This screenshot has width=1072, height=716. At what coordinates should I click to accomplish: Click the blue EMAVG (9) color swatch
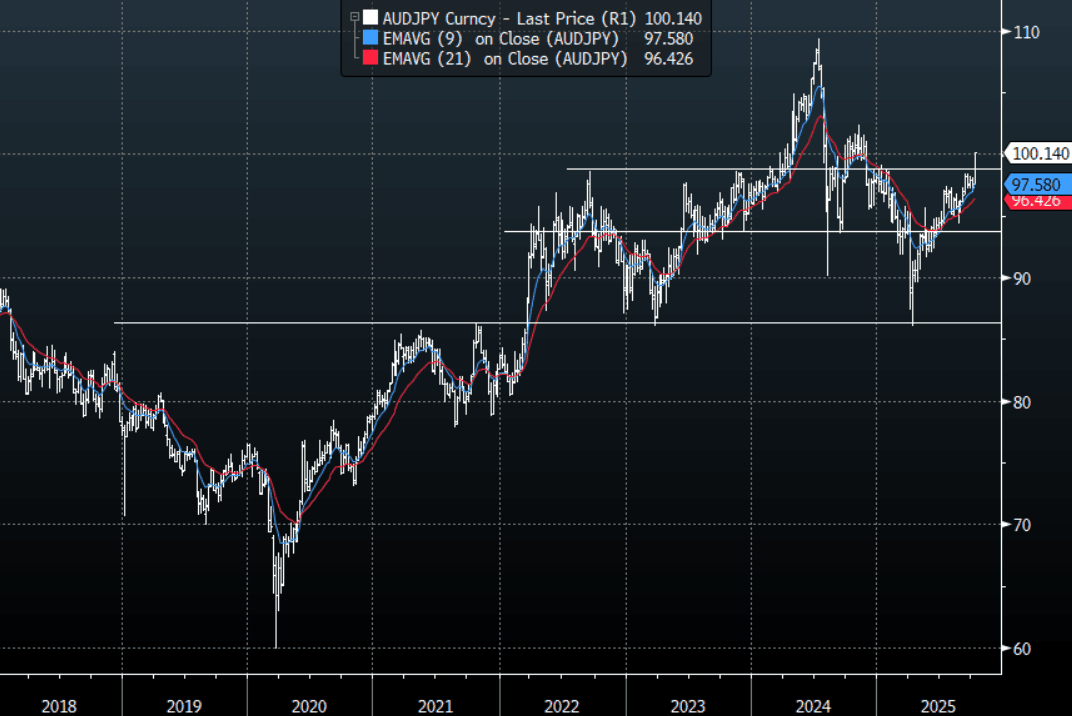pos(371,38)
